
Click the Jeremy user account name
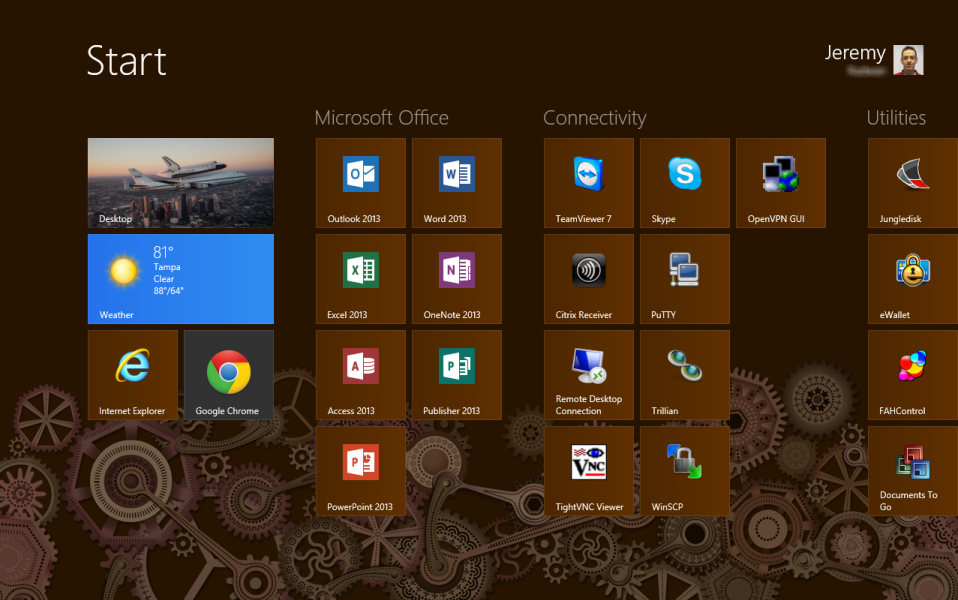[x=855, y=53]
